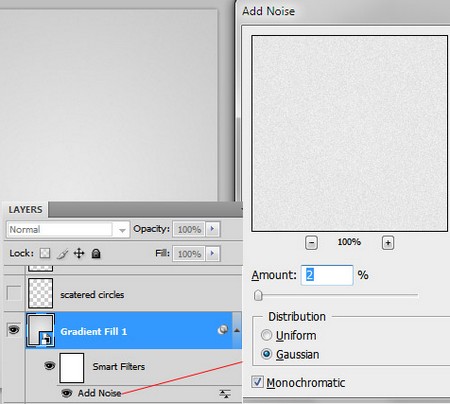Open Add Noise filter blending options icon
Image resolution: width=450 pixels, height=404 pixels.
click(225, 393)
